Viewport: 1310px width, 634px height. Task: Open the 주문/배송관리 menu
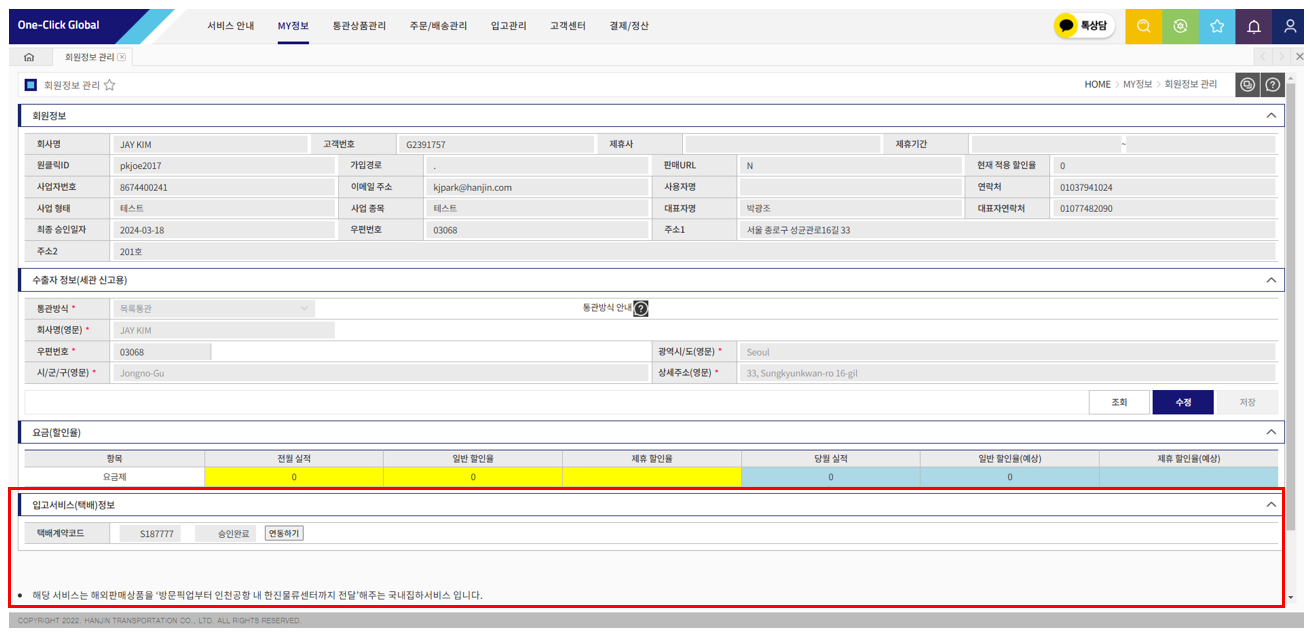coord(438,26)
